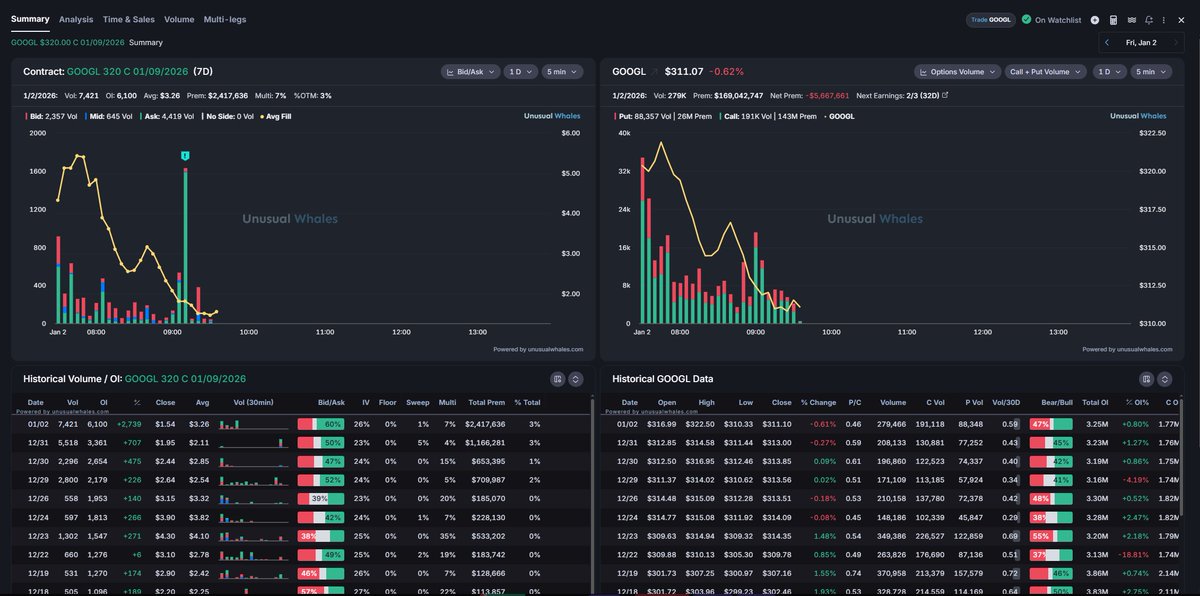The image size is (1200, 596).
Task: Close the contract panel with X icon
Action: click(x=1181, y=20)
